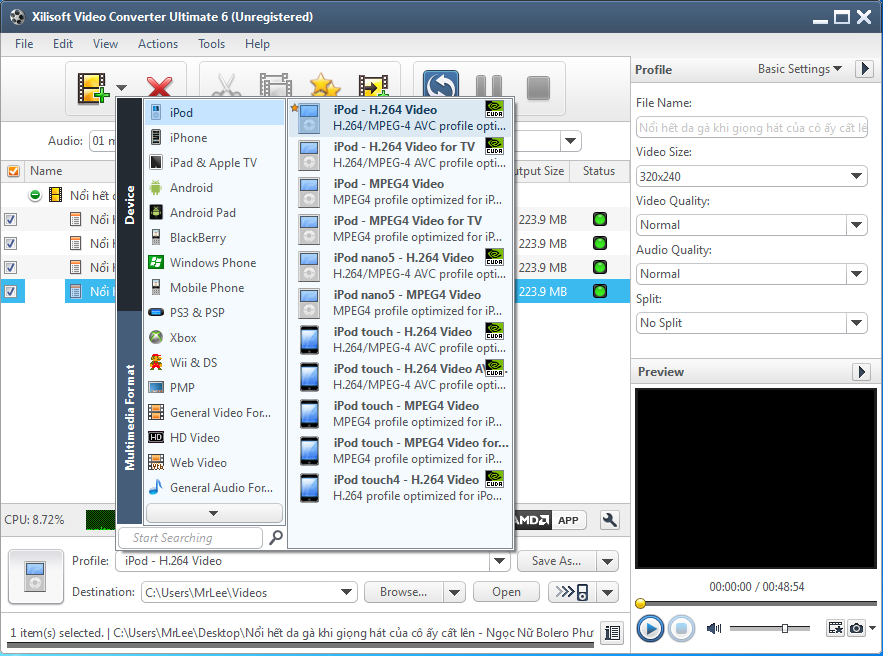Viewport: 883px width, 656px height.
Task: Click the search magnifier icon
Action: click(276, 538)
